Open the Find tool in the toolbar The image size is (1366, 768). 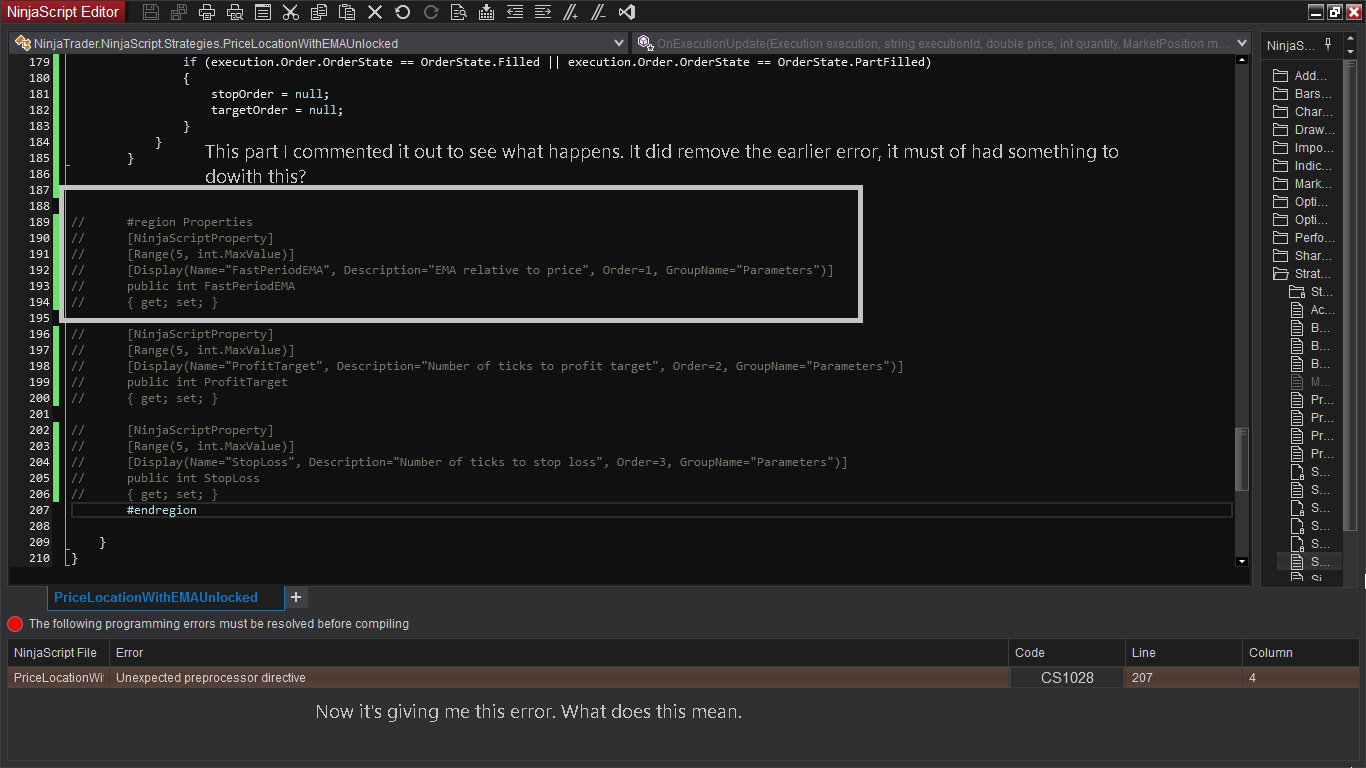click(x=459, y=12)
